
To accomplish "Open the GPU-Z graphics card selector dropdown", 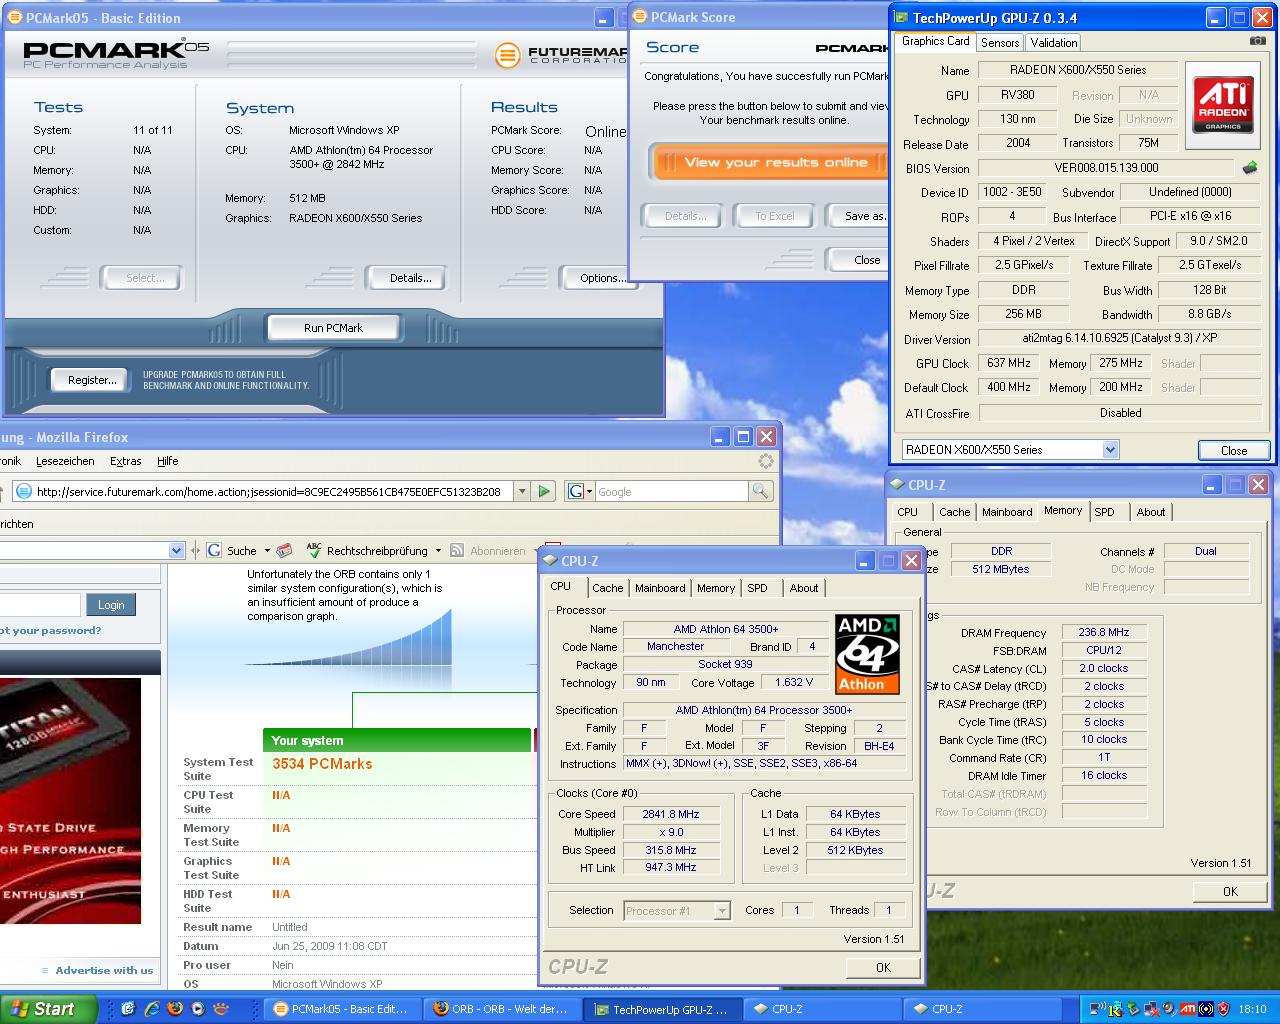I will coord(1110,450).
